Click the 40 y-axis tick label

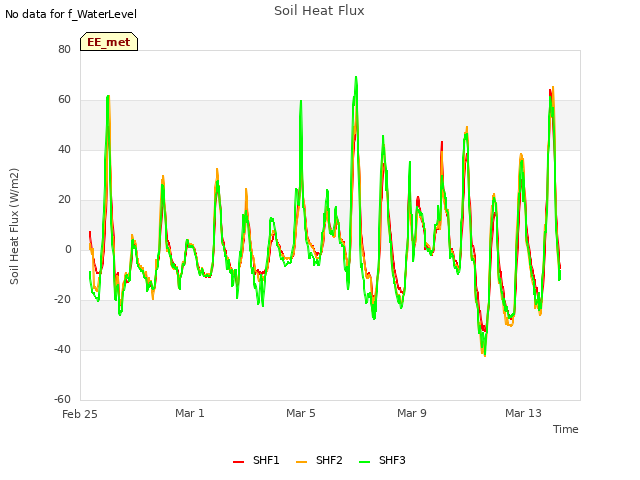[x=64, y=149]
